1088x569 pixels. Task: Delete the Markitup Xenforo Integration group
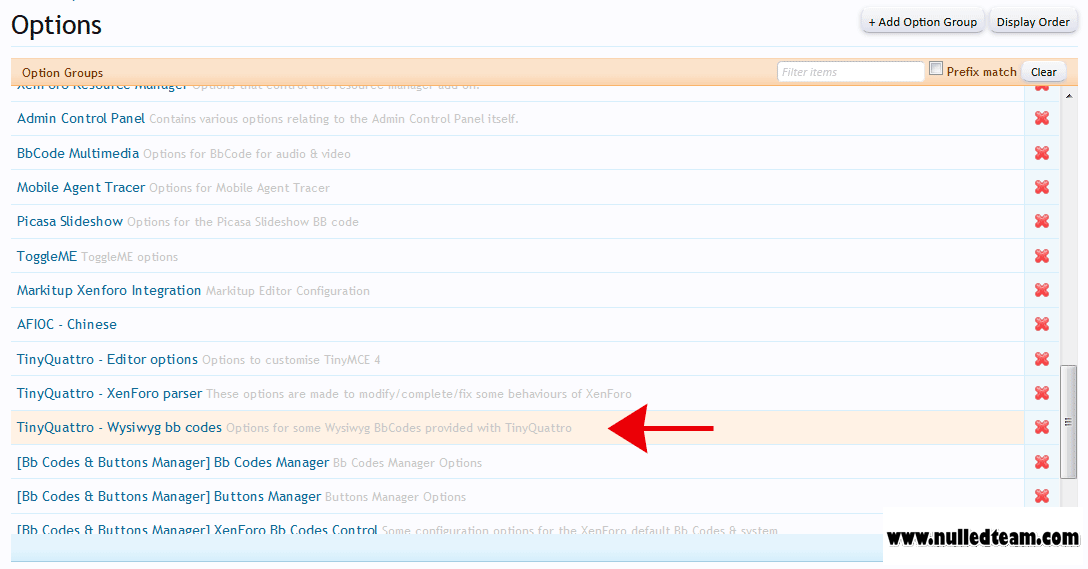click(1042, 289)
